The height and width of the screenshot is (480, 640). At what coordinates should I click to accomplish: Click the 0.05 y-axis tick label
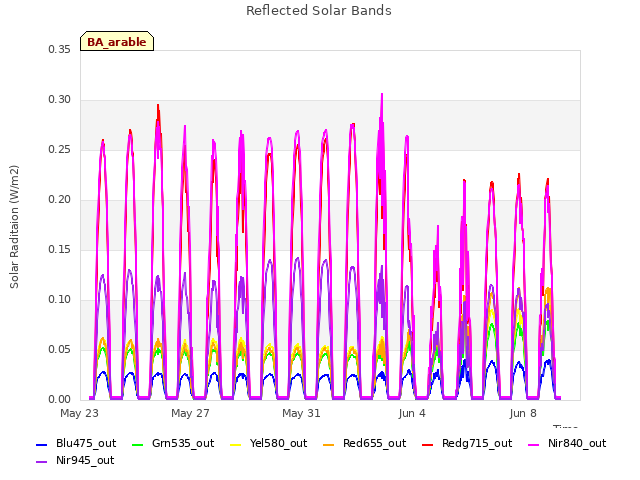(60, 349)
